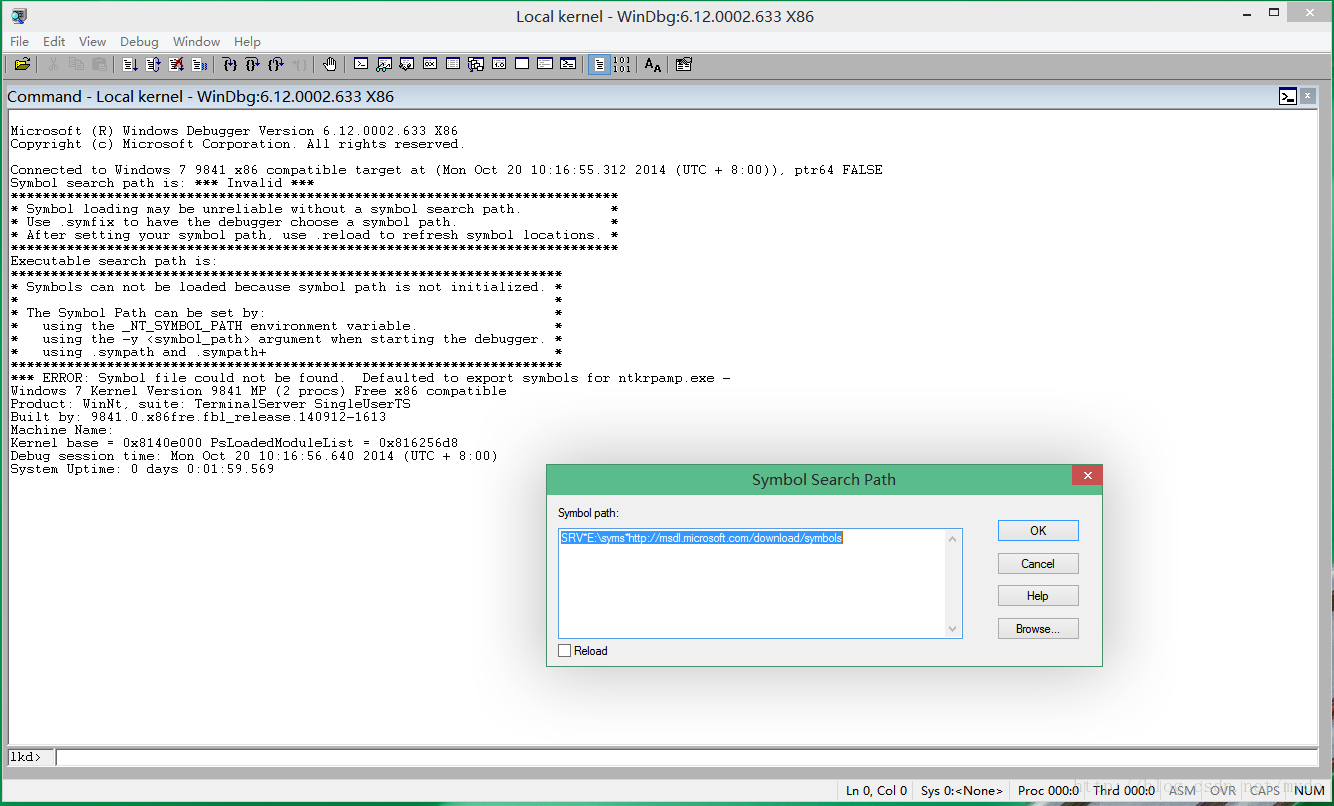Click the Step Over toolbar icon
Screen dimensions: 1334x806
[252, 64]
